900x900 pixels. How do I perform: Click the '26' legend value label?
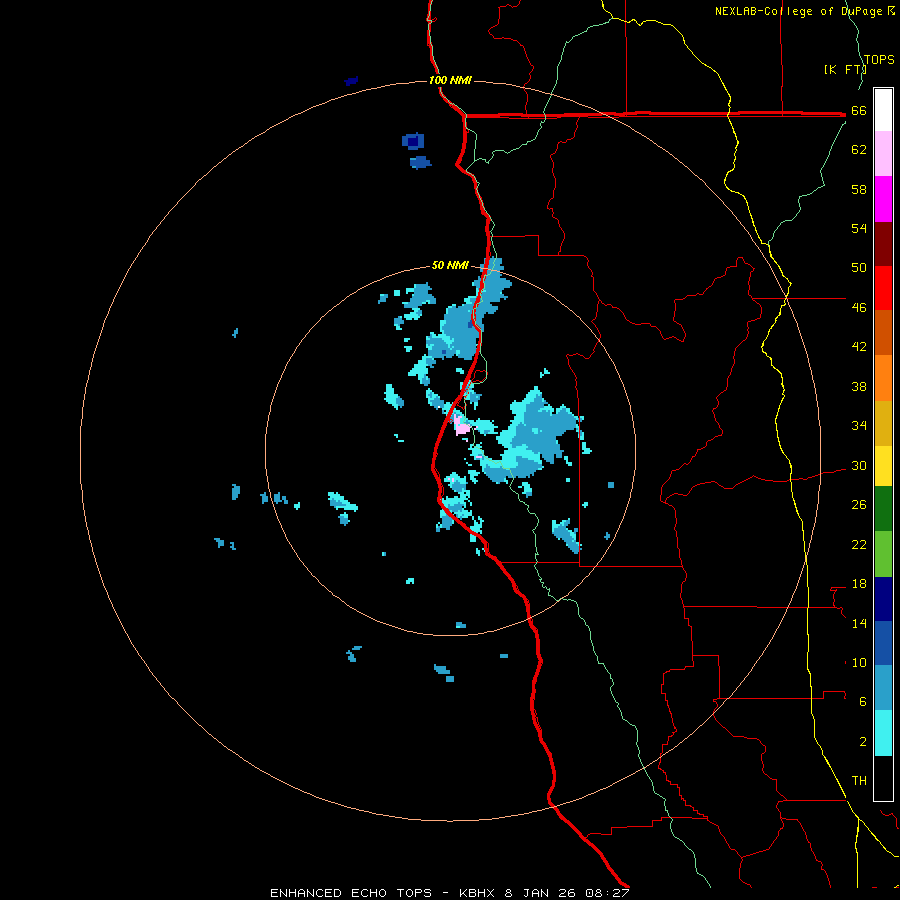(x=859, y=505)
